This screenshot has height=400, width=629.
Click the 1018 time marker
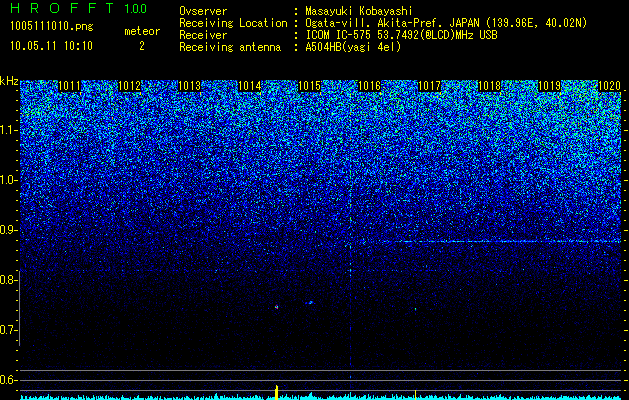489,86
